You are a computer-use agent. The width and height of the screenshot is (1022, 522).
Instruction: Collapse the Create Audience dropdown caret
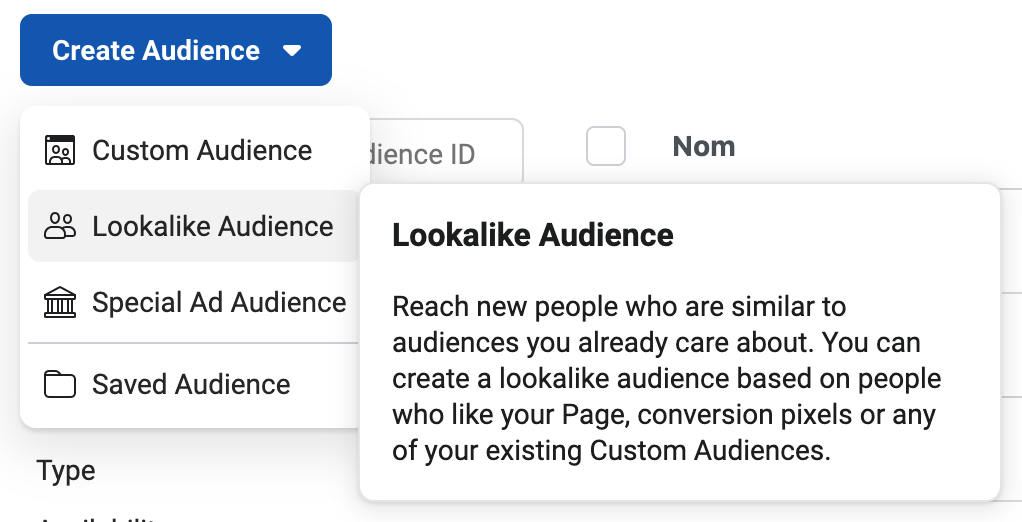click(292, 51)
